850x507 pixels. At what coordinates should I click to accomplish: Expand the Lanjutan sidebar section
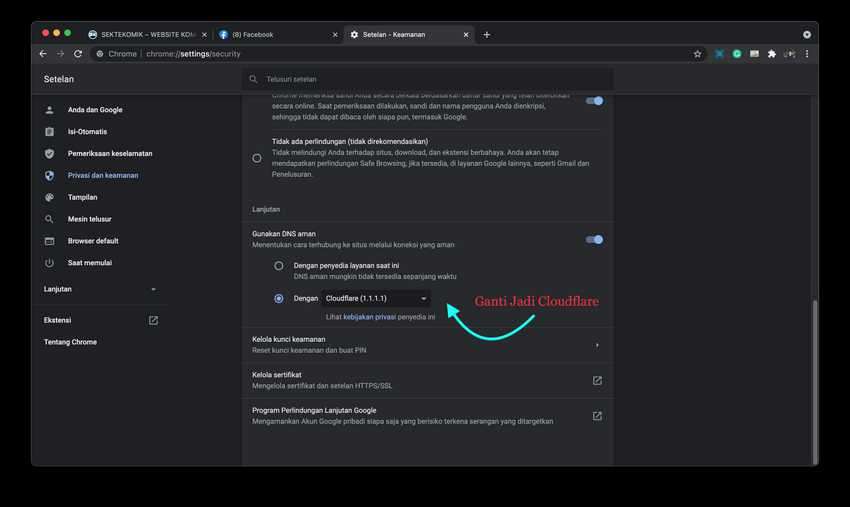tap(100, 289)
